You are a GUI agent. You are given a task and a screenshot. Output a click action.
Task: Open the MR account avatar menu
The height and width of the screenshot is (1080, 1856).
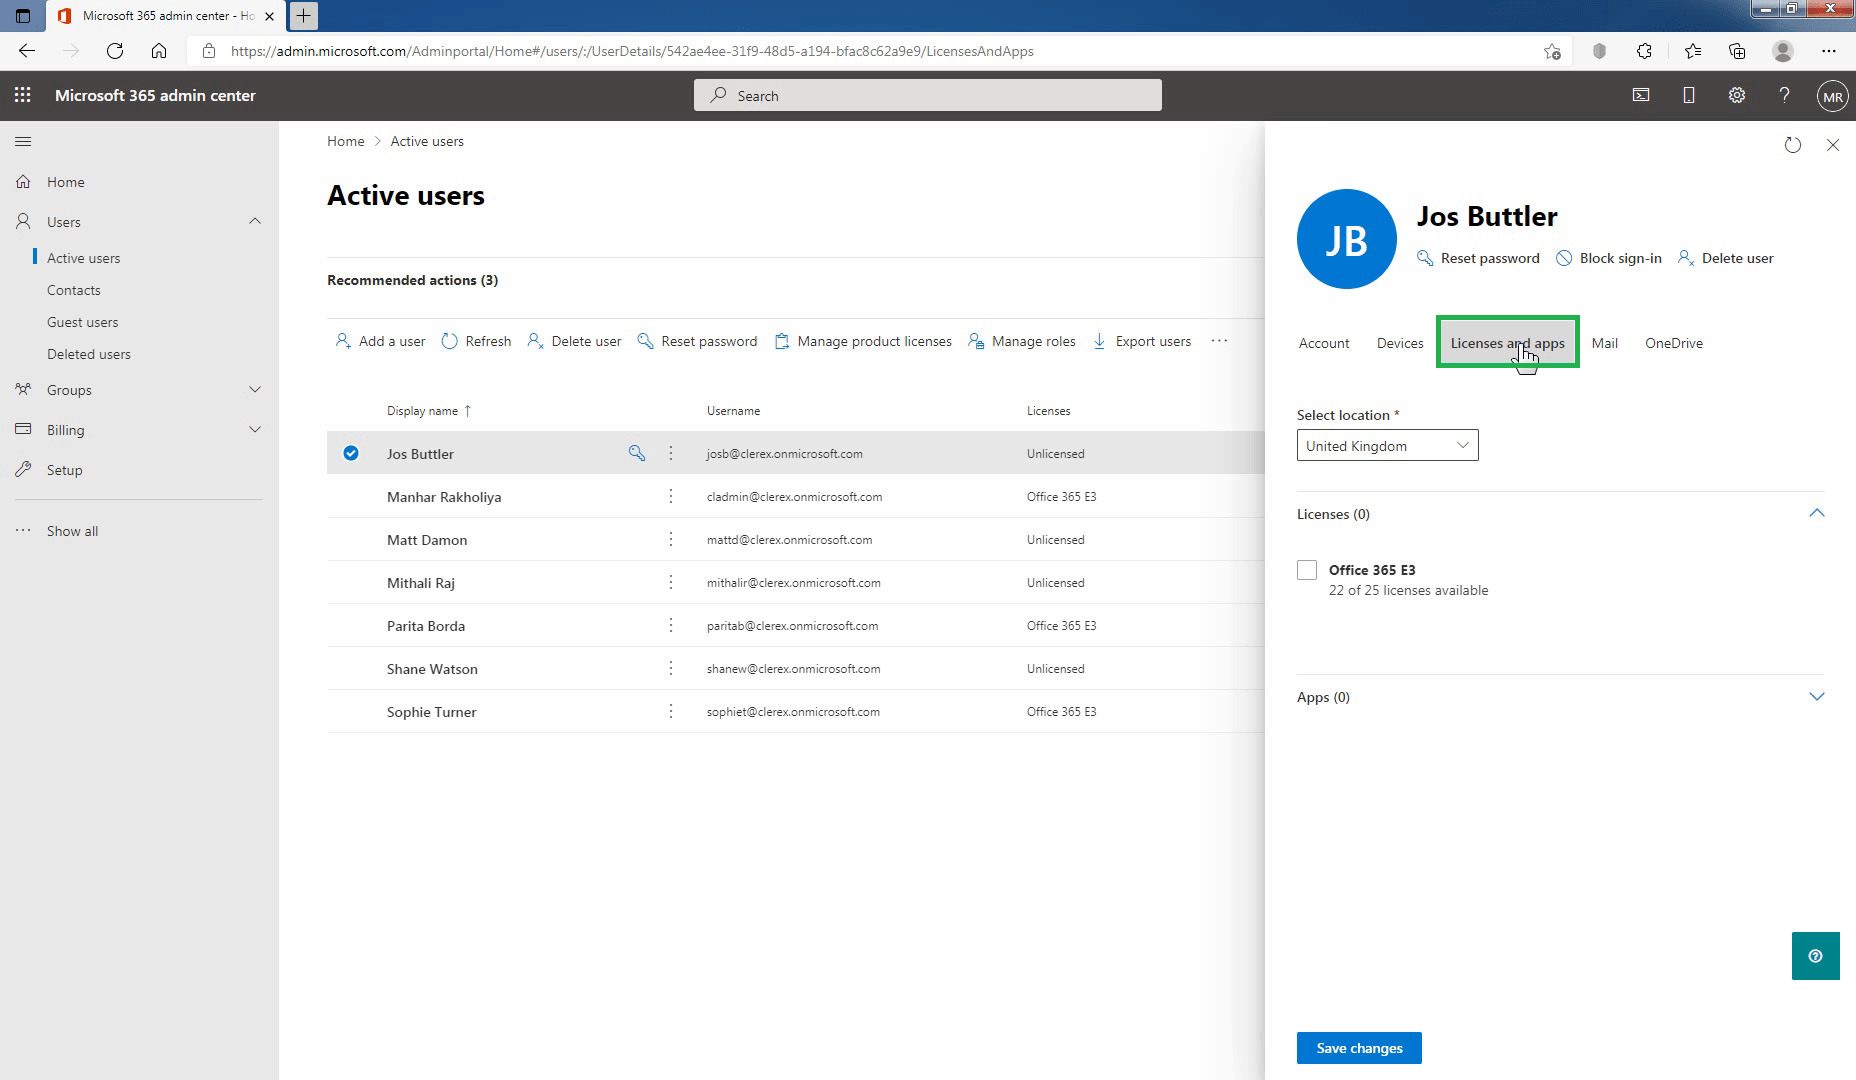point(1833,96)
